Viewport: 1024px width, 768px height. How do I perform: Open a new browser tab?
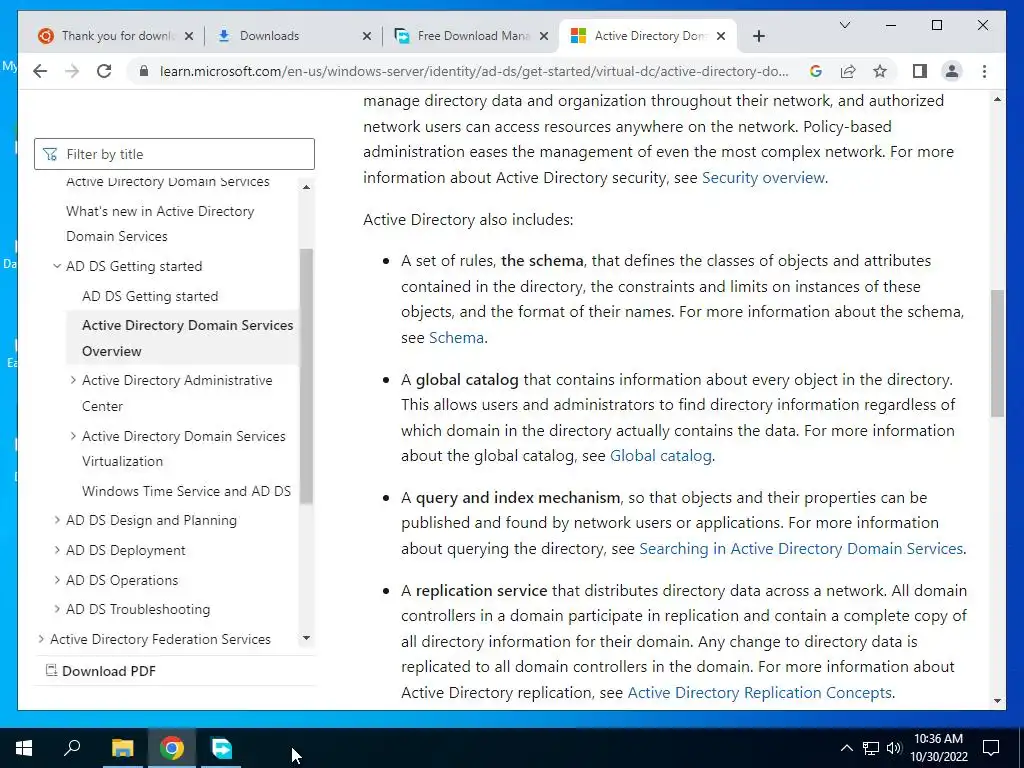click(758, 36)
